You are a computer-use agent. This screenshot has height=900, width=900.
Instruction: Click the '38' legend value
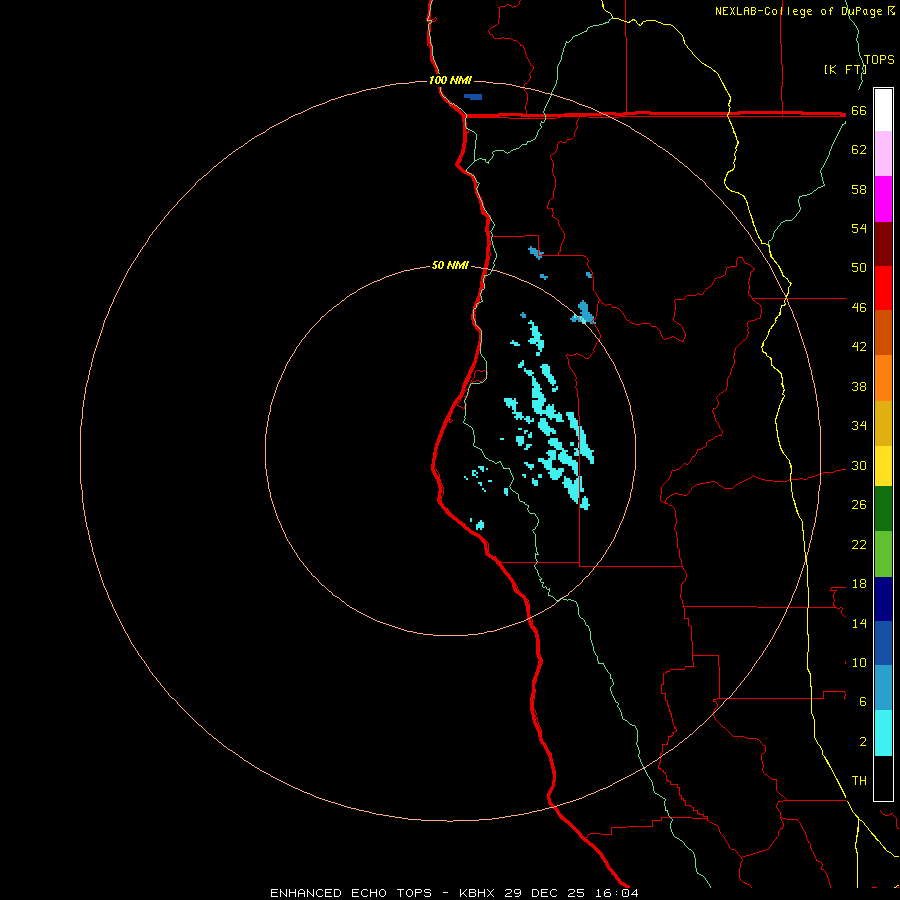[x=859, y=386]
